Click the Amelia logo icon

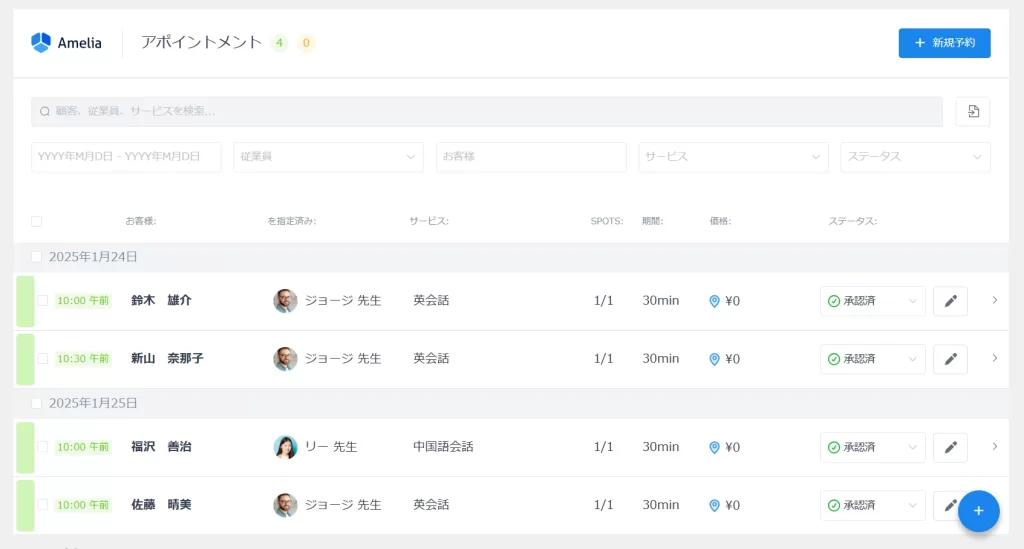(41, 42)
